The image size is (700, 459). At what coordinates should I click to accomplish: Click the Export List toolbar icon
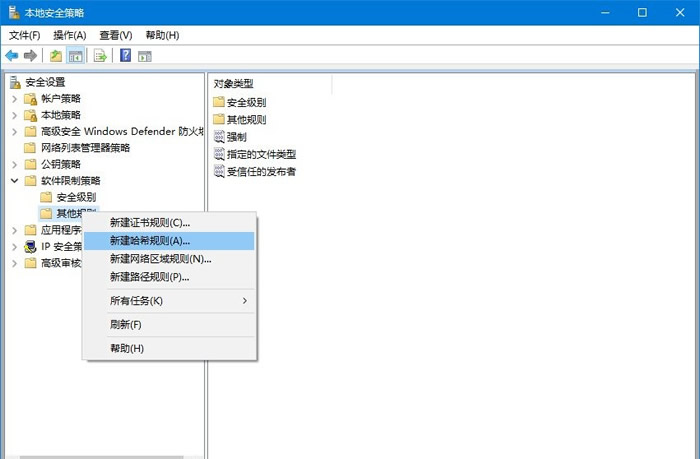point(100,56)
